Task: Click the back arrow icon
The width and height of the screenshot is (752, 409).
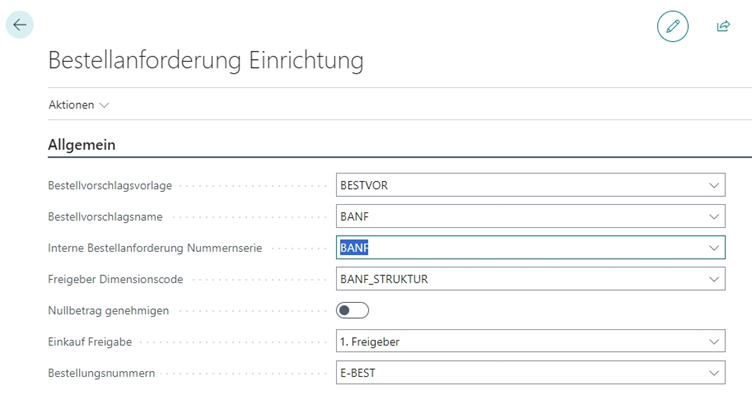Action: [x=20, y=25]
